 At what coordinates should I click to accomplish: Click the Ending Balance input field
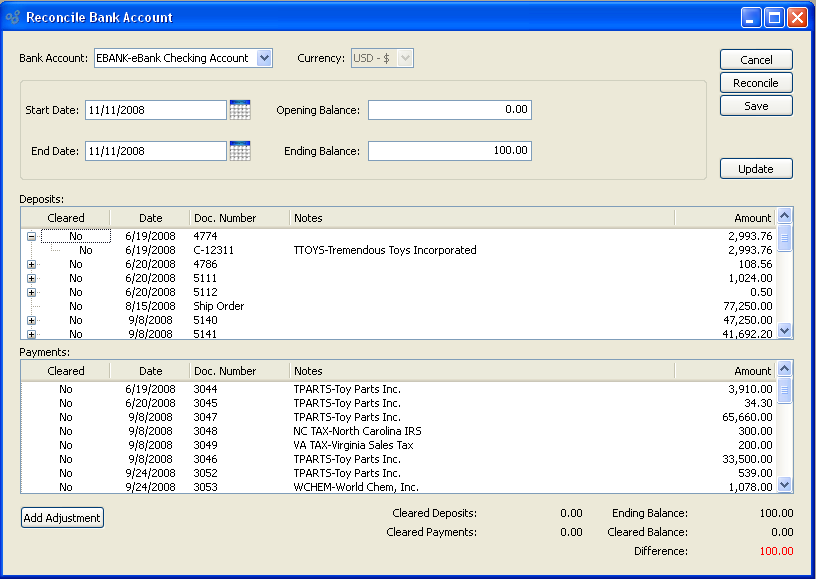click(449, 151)
